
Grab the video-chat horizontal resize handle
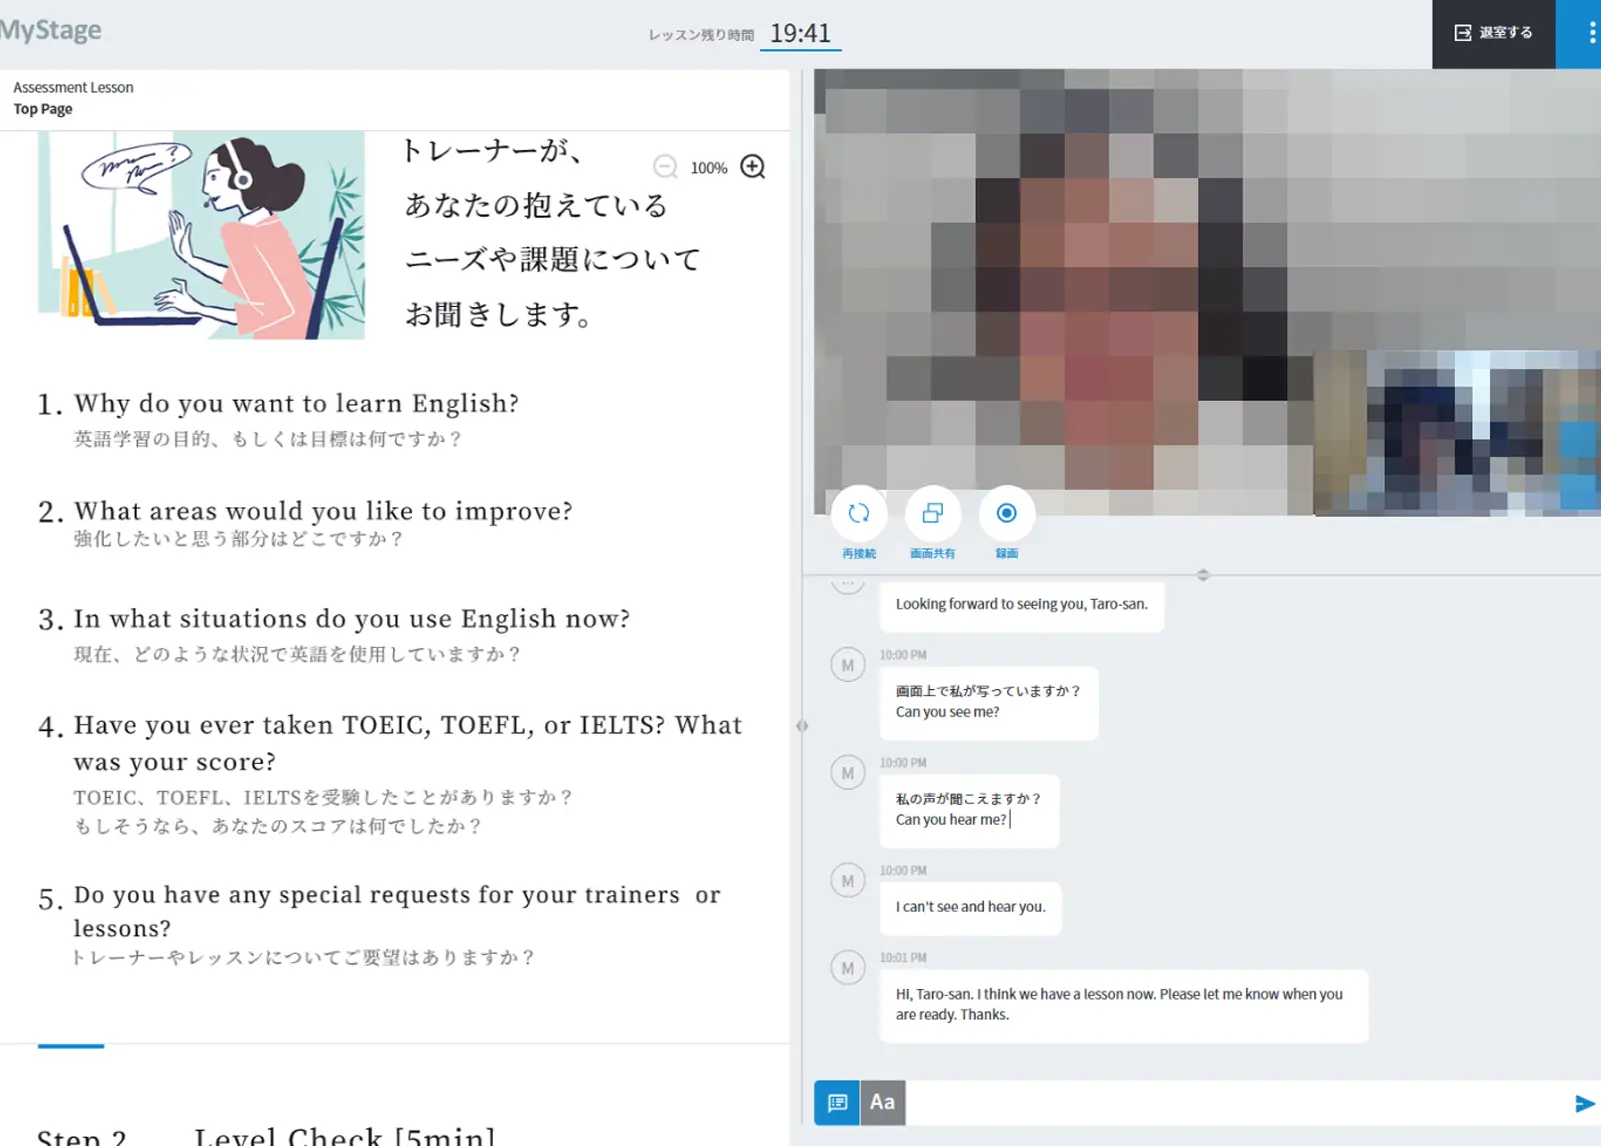(1203, 575)
